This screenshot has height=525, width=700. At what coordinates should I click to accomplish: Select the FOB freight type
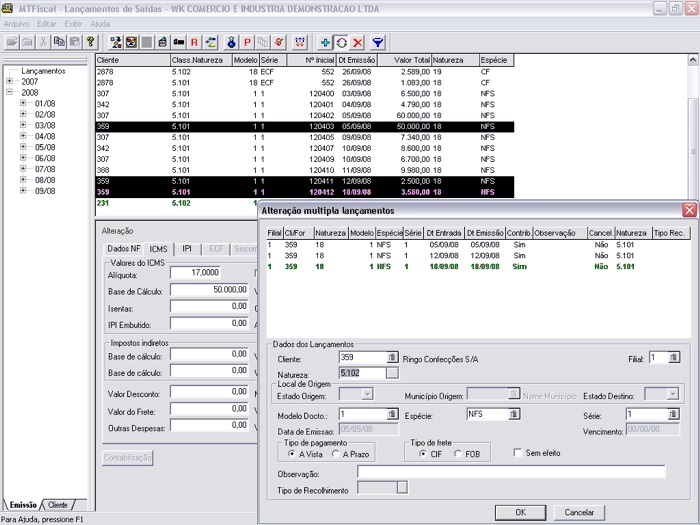(x=458, y=454)
